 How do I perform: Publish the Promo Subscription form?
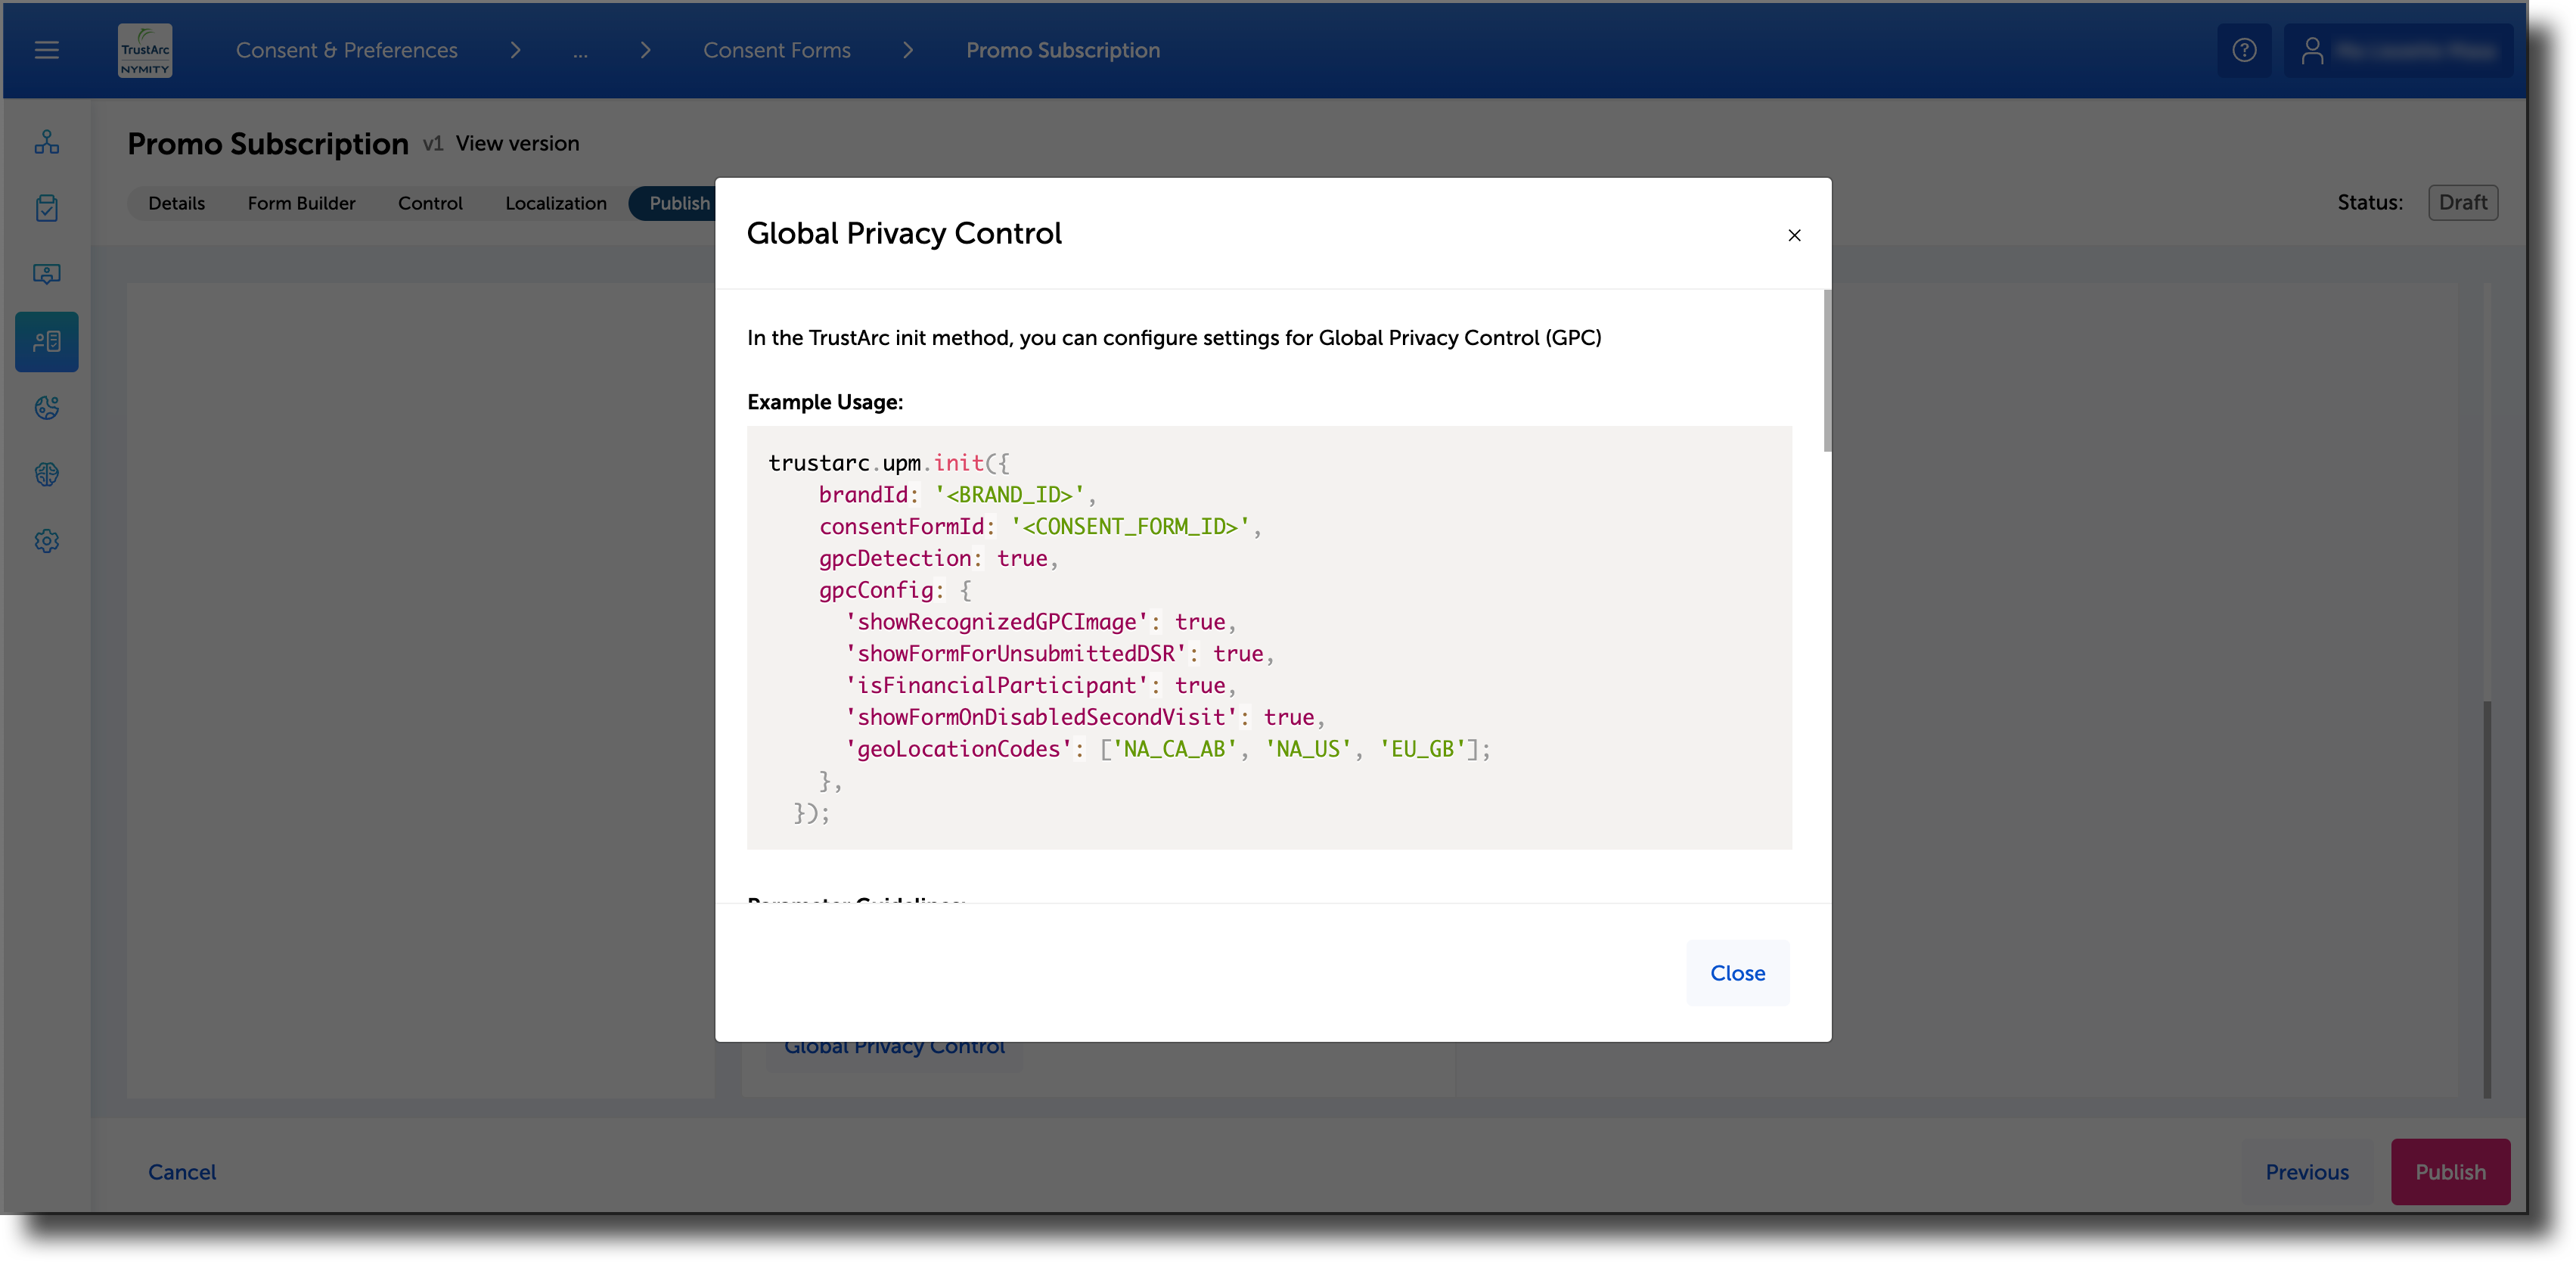[2450, 1172]
